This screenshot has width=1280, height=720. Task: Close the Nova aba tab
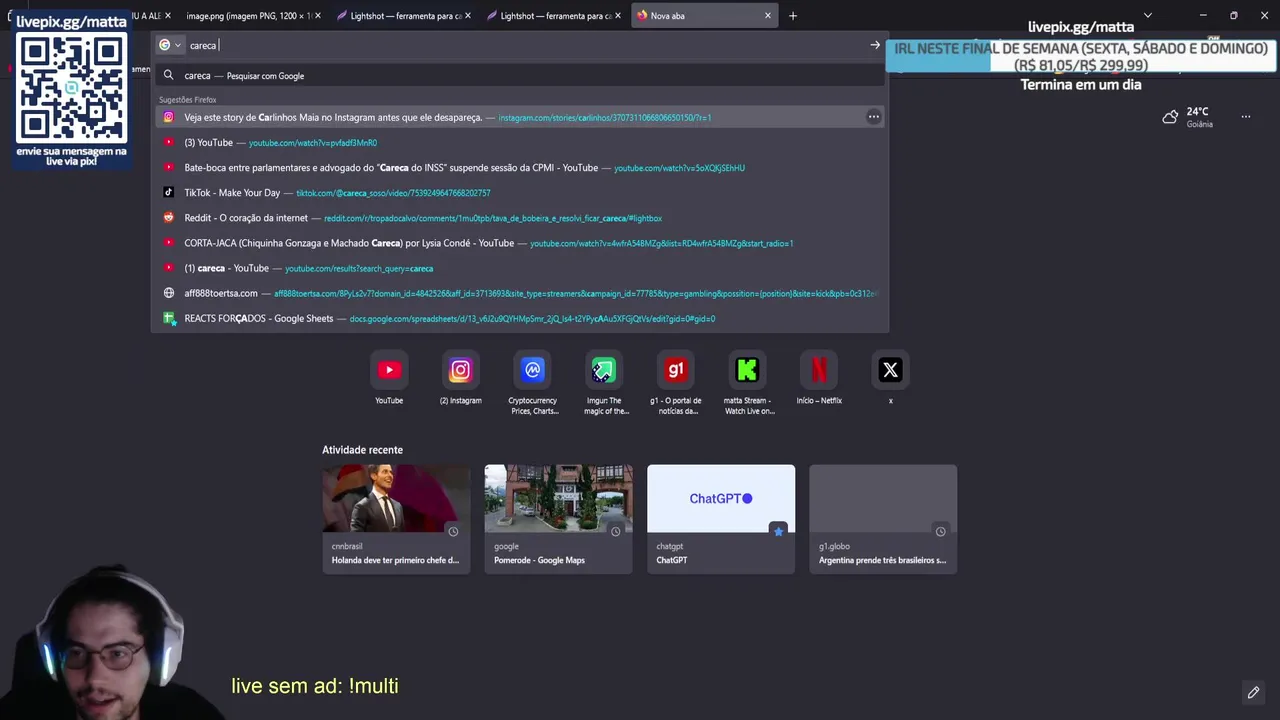[x=768, y=16]
